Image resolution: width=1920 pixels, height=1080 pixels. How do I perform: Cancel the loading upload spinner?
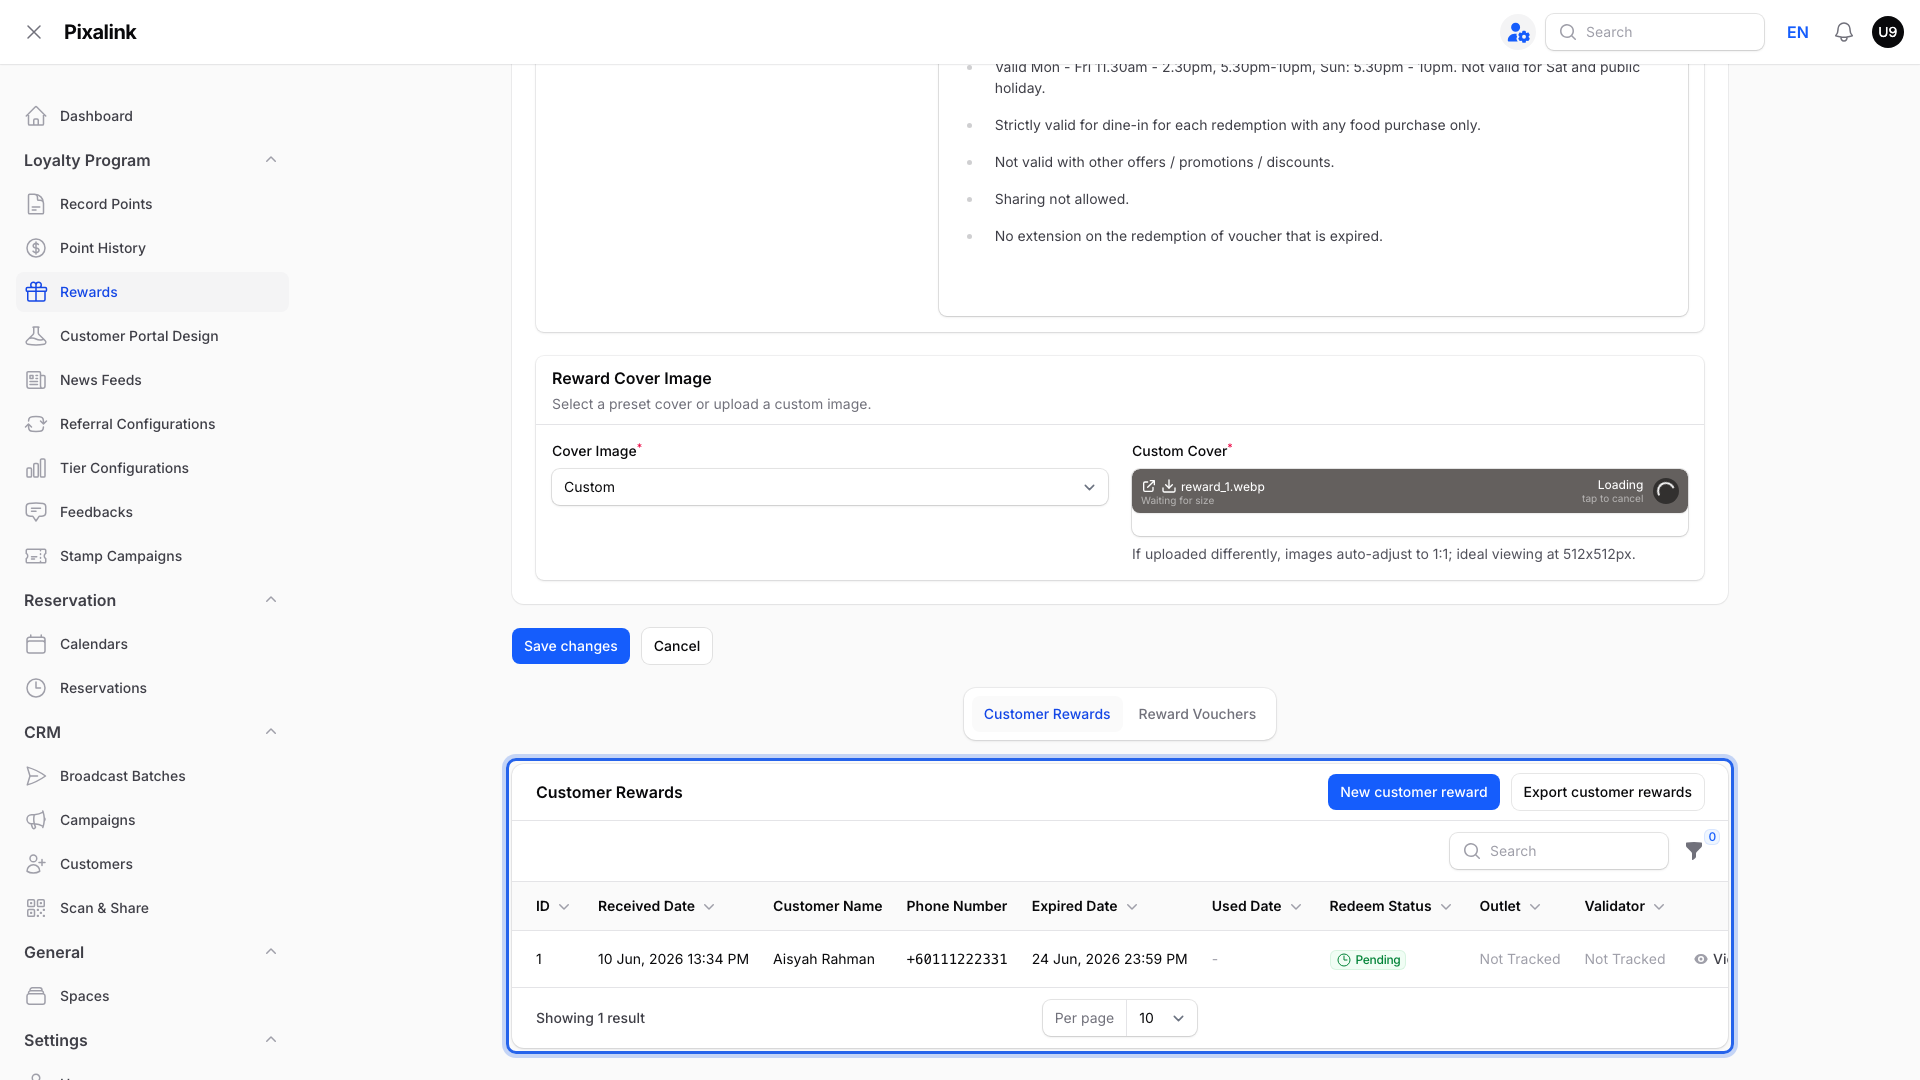click(x=1666, y=491)
